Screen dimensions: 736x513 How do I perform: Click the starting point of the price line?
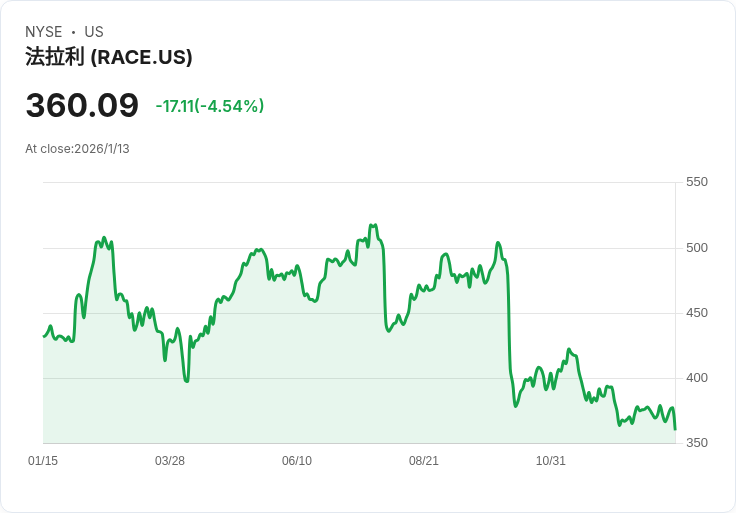click(x=44, y=336)
